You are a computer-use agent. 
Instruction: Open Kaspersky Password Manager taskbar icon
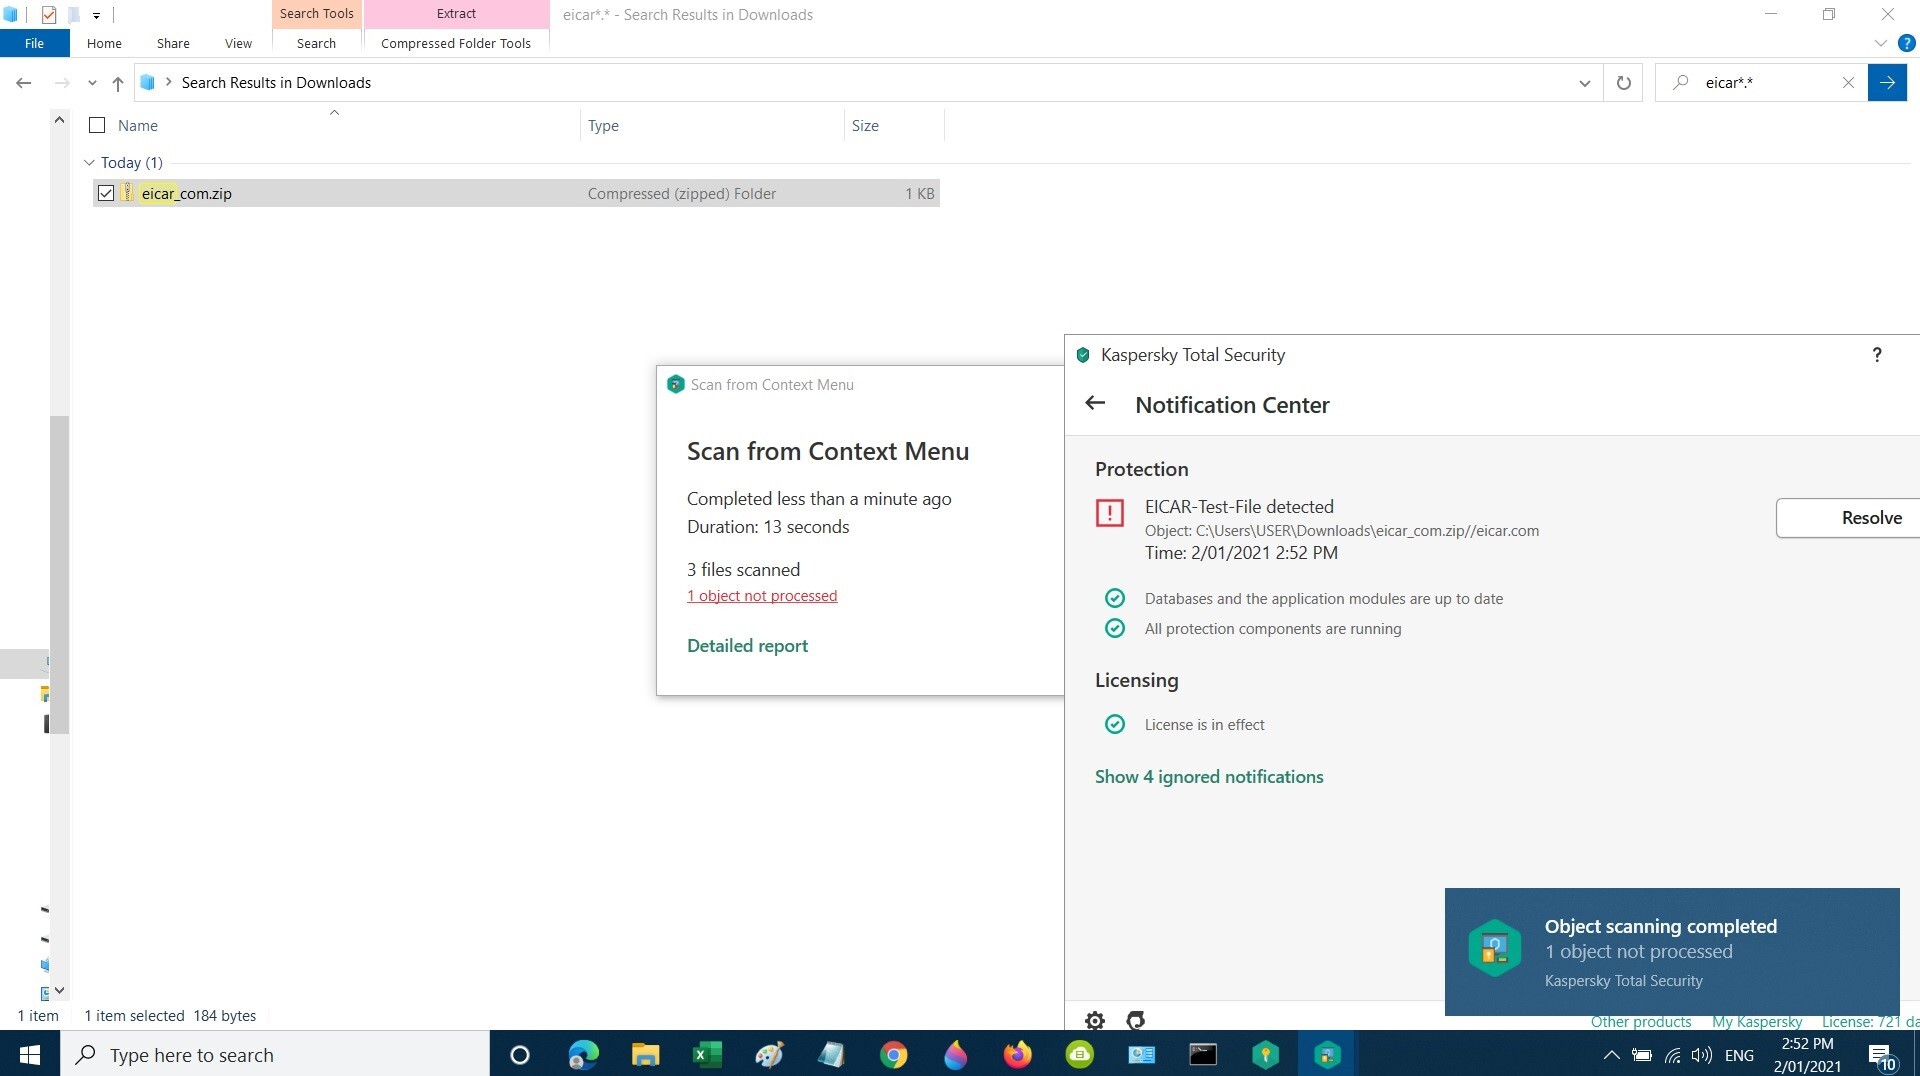point(1265,1054)
